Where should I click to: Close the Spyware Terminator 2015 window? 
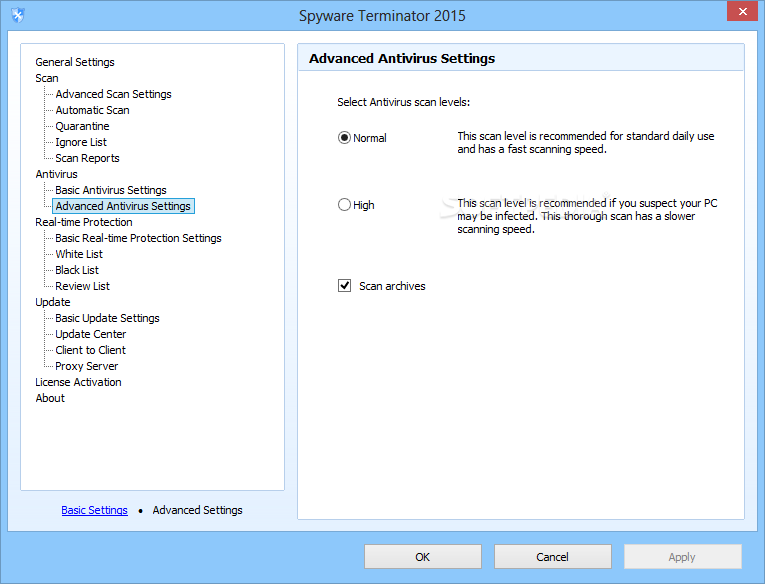click(x=742, y=12)
